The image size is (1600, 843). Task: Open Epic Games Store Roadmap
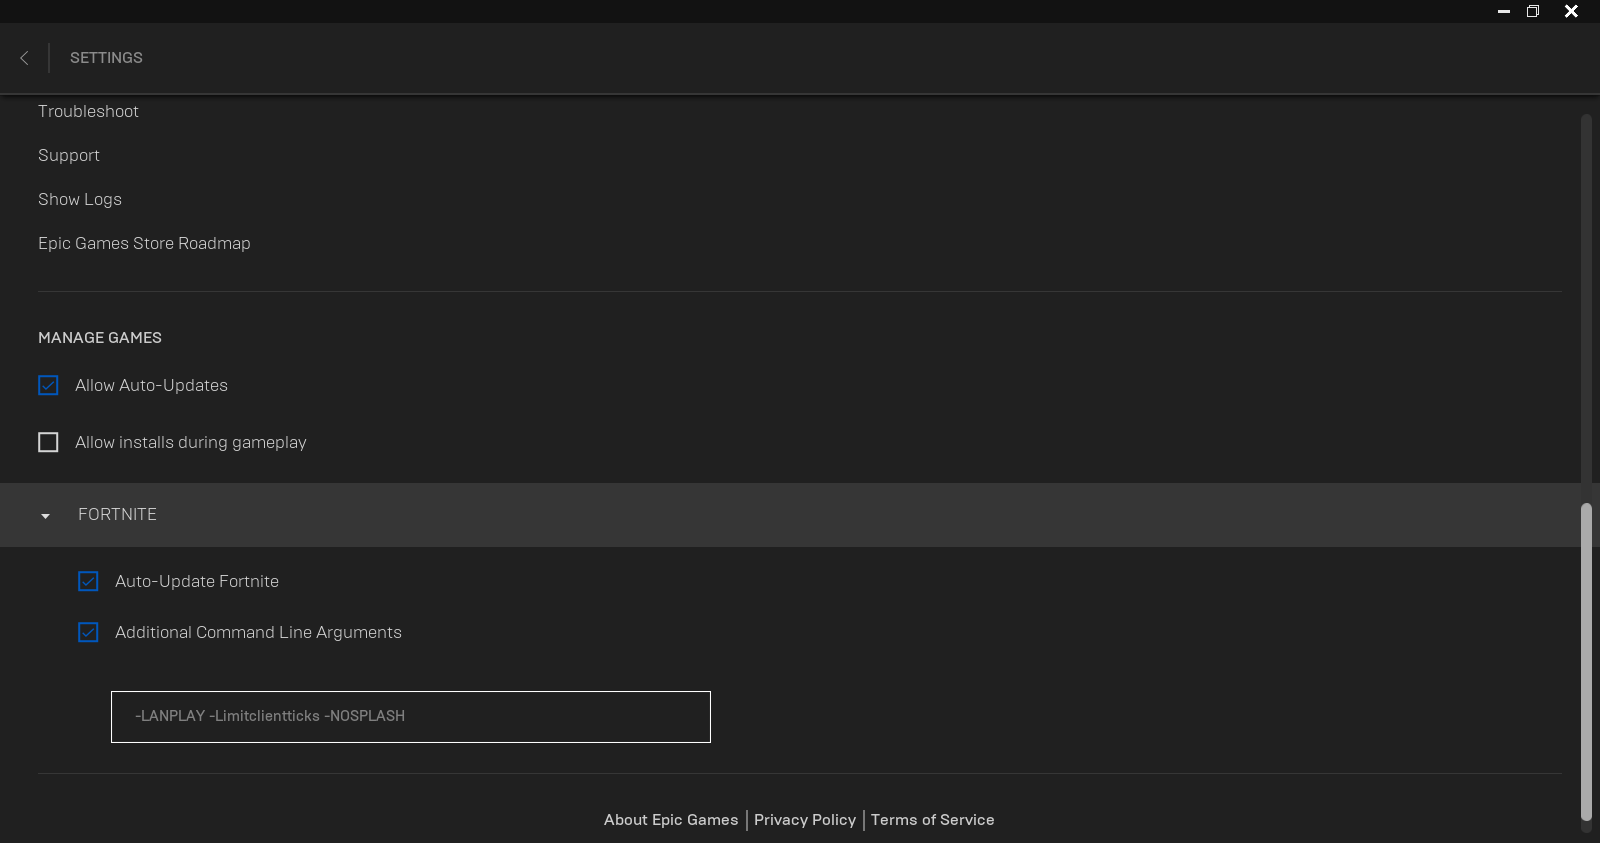click(144, 243)
